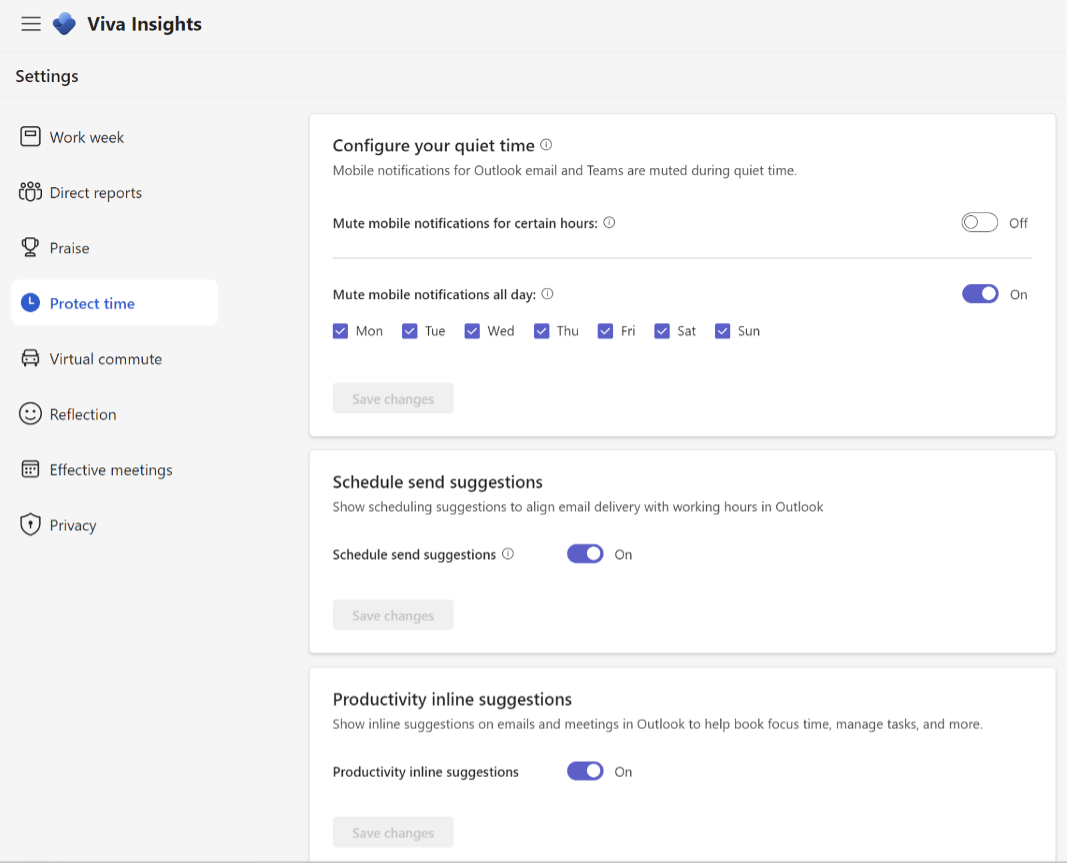Uncheck the Mon checkbox

click(340, 330)
